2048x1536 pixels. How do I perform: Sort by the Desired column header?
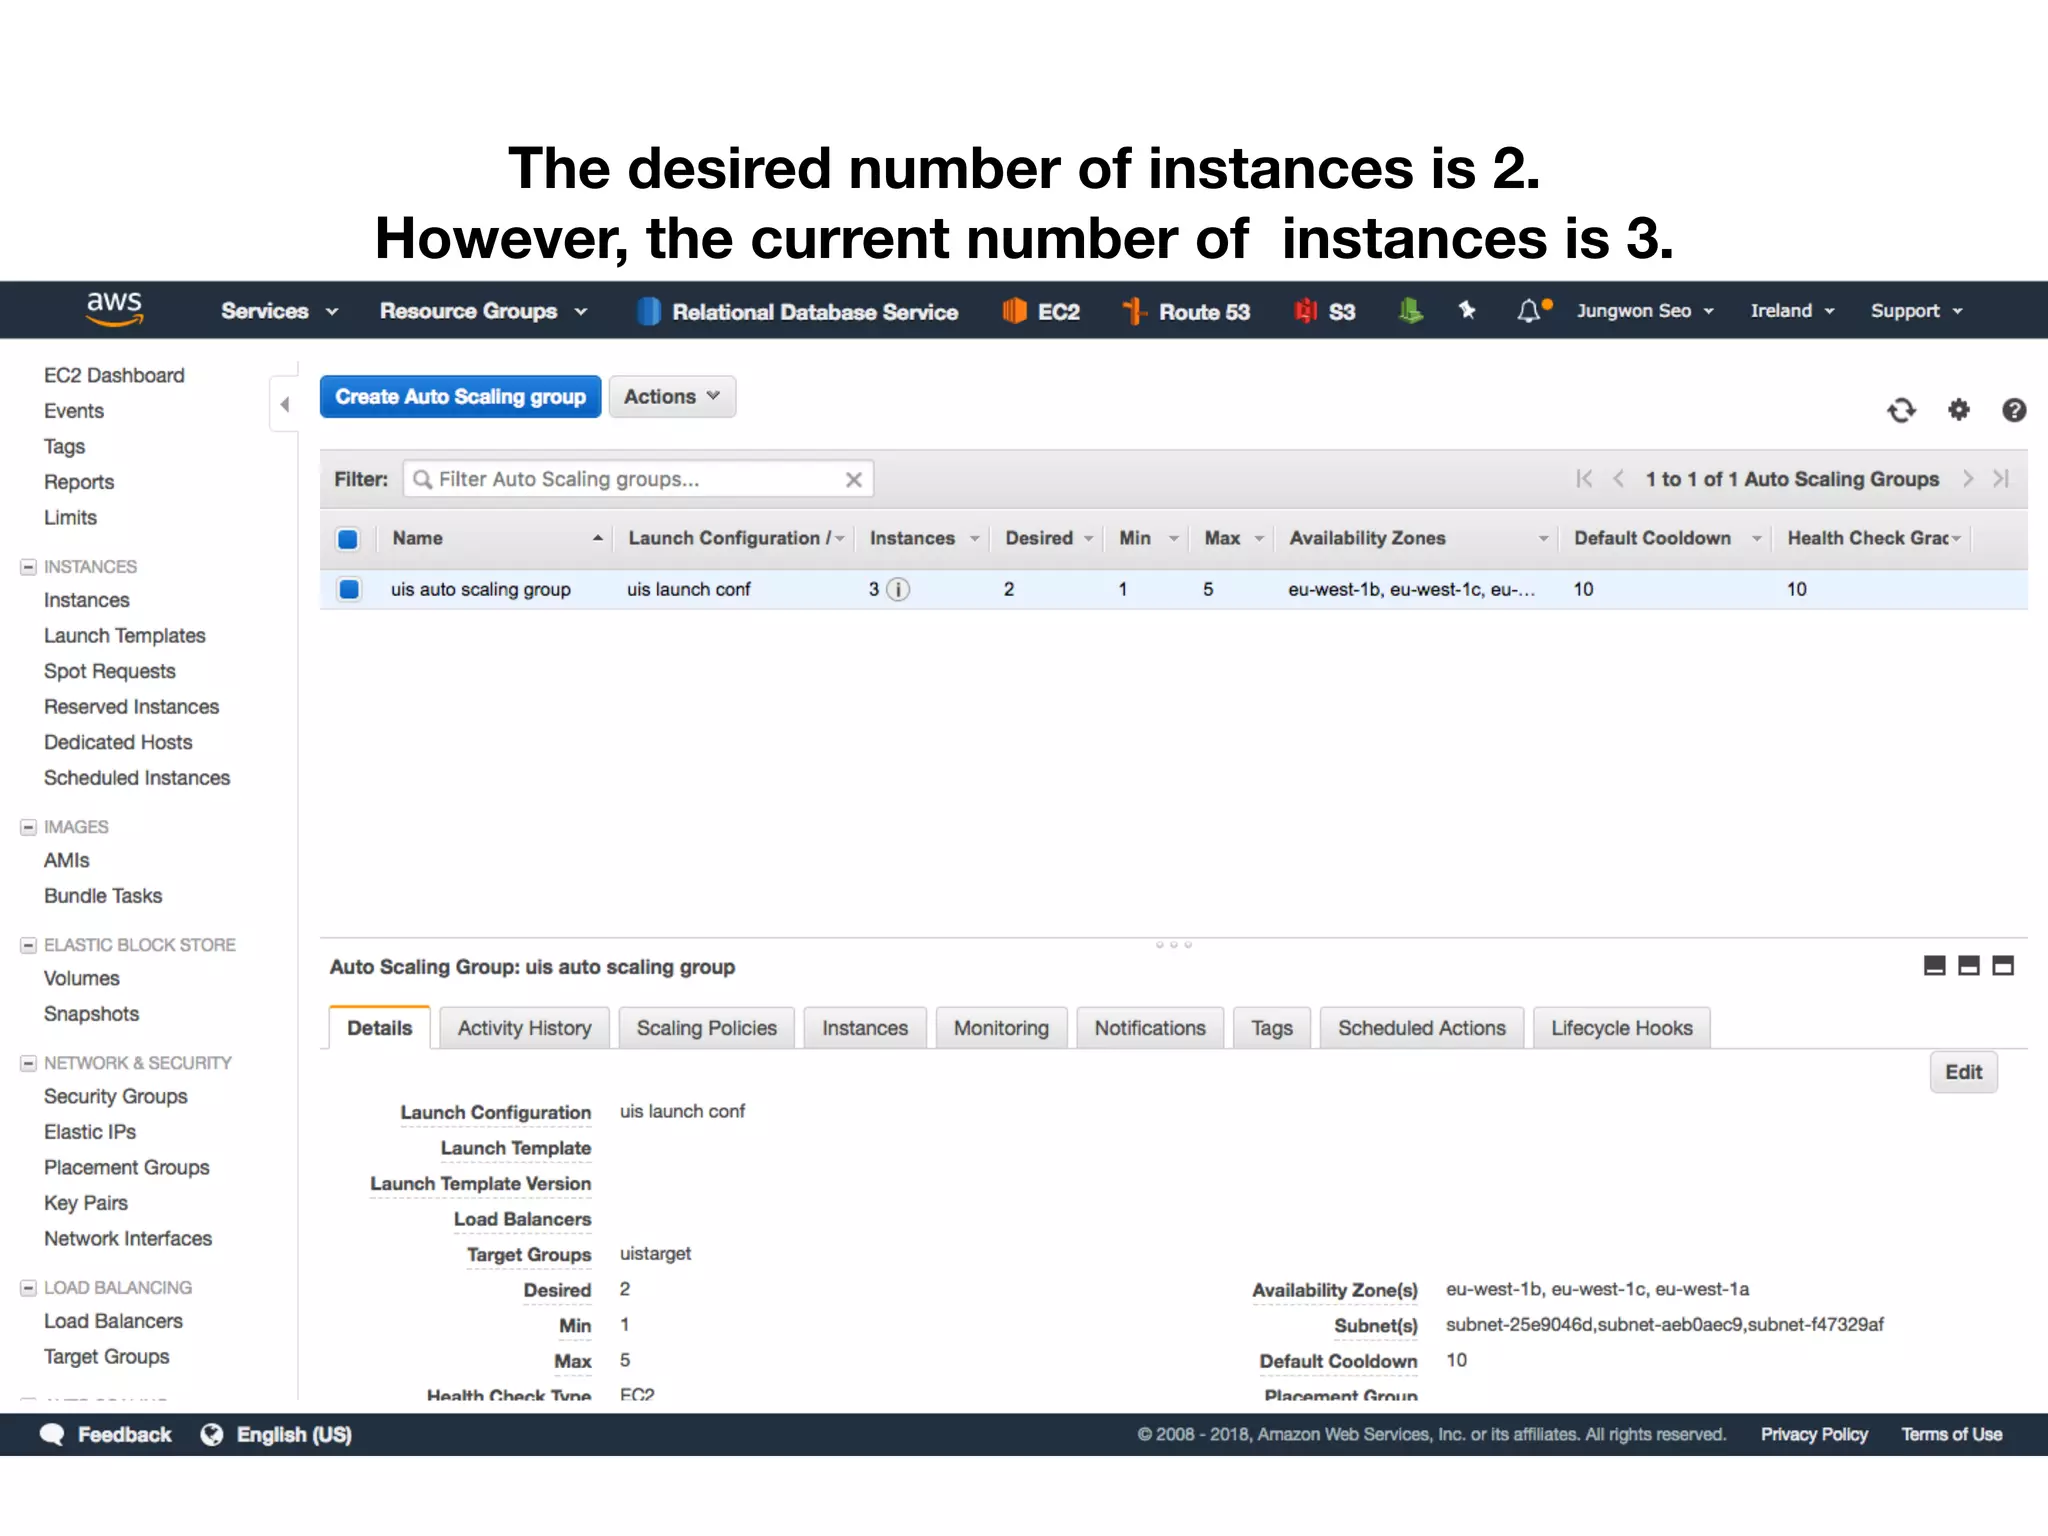coord(1047,539)
